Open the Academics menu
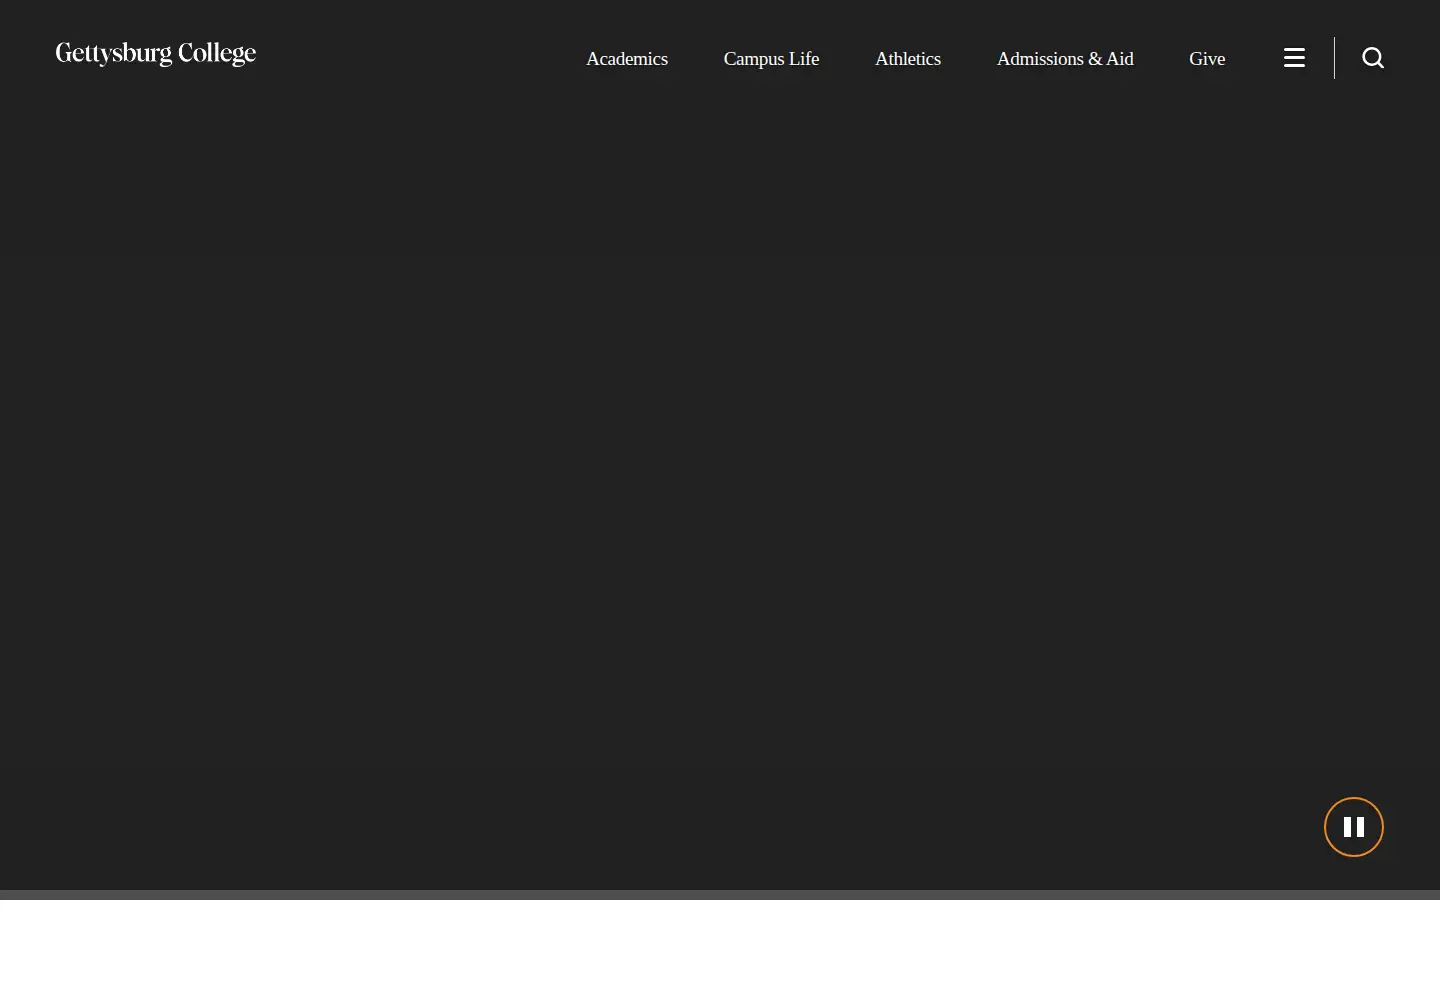Image resolution: width=1440 pixels, height=1000 pixels. tap(627, 59)
